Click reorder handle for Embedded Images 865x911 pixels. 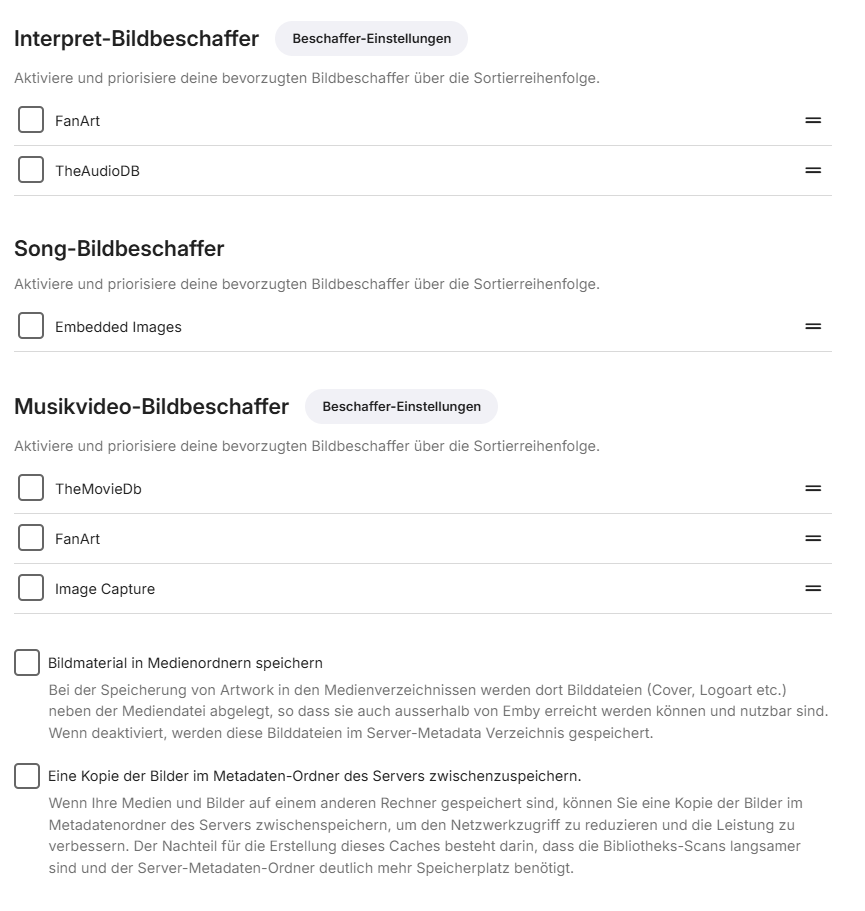click(x=813, y=327)
